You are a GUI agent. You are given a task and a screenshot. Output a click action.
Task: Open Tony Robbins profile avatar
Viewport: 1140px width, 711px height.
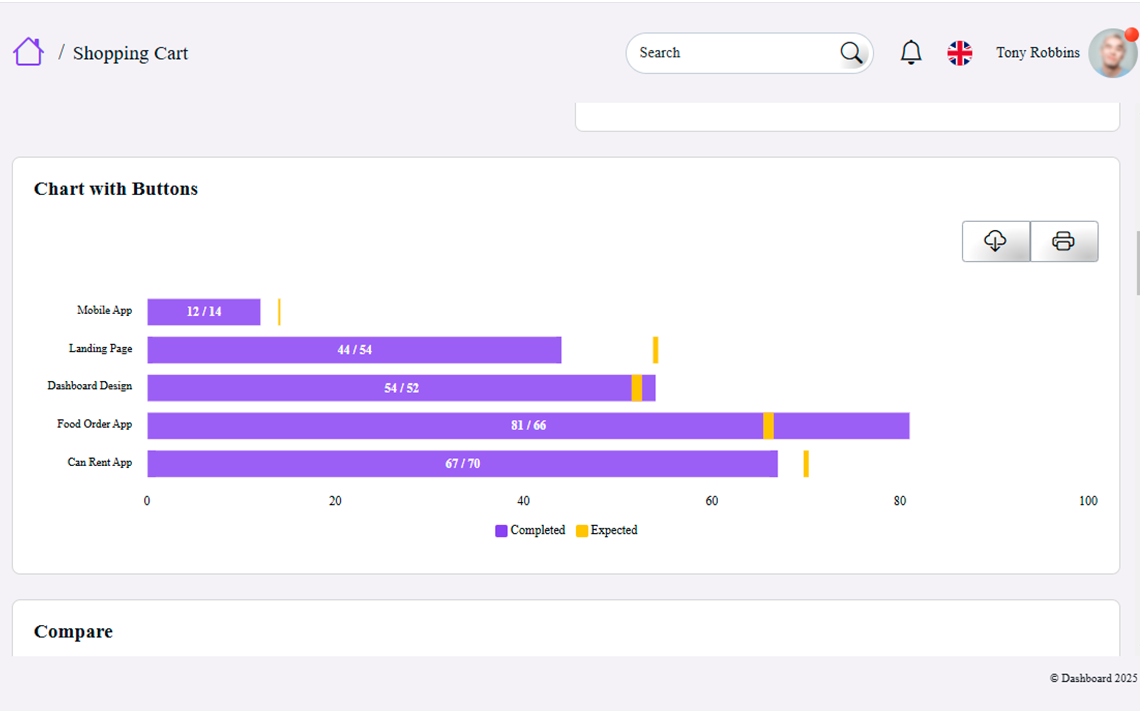(1112, 53)
